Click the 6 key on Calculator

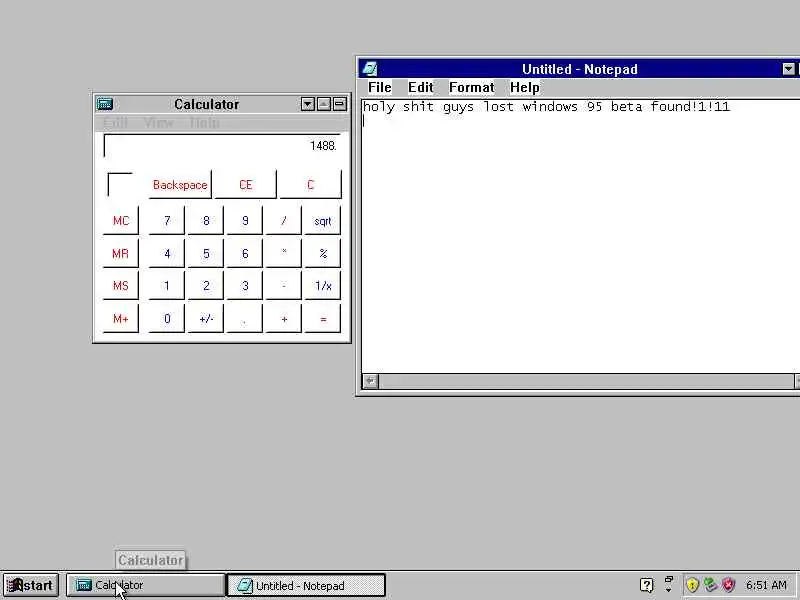point(245,254)
